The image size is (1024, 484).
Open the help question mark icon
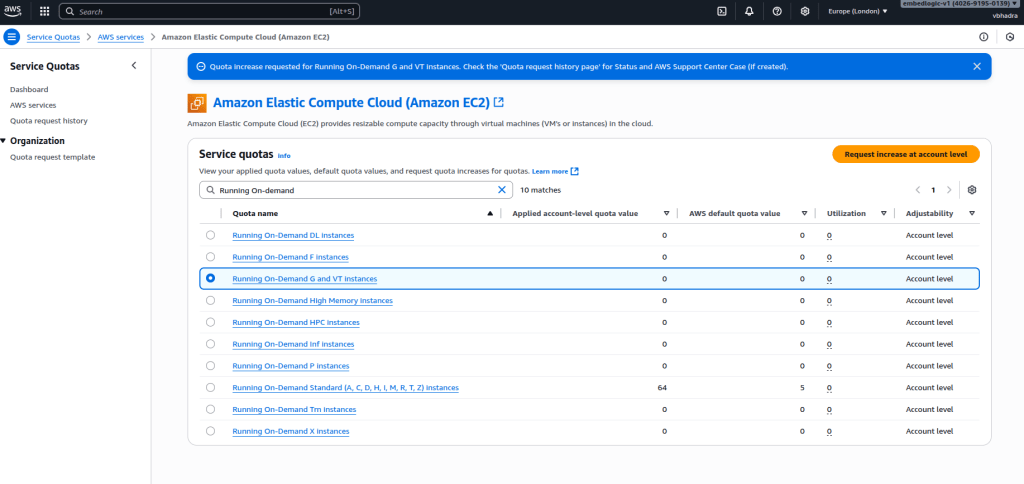tap(777, 11)
